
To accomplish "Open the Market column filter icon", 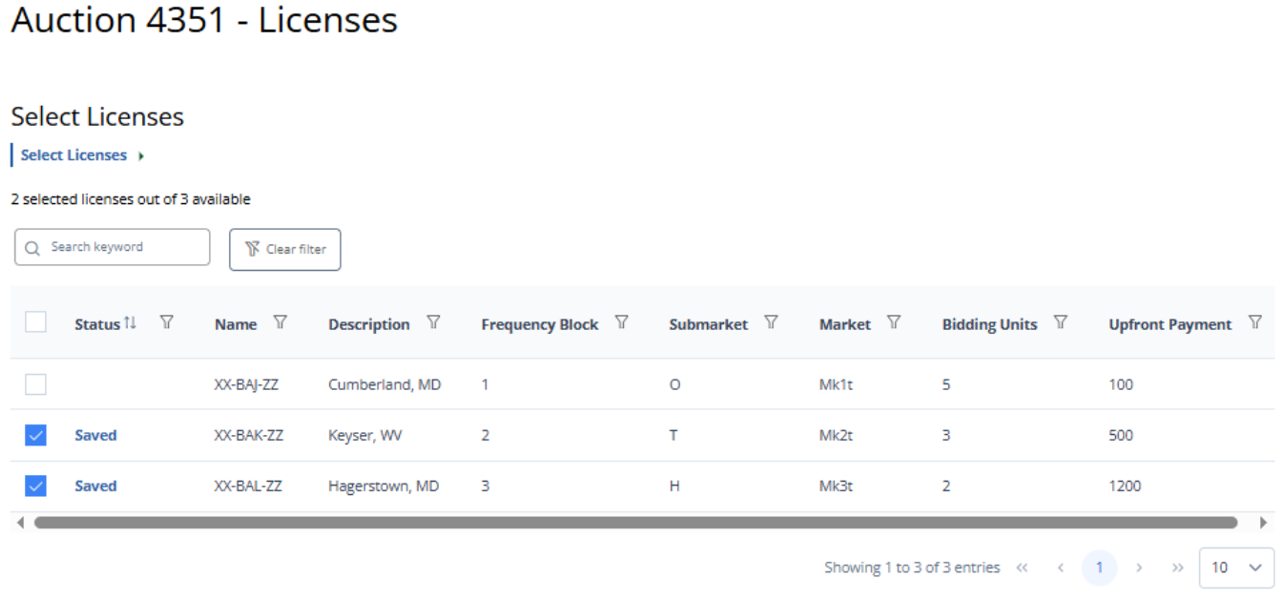I will pos(894,323).
